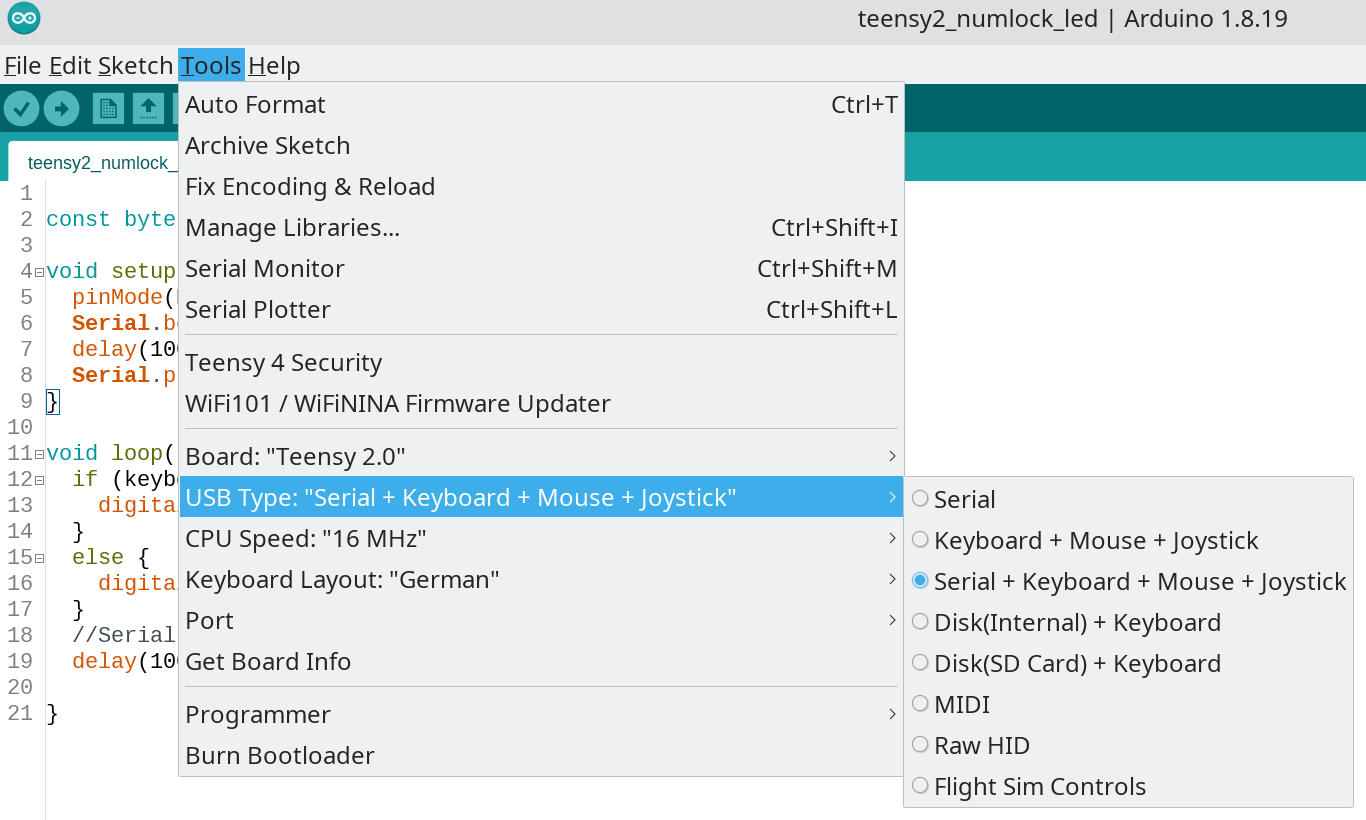Open the File menu
This screenshot has width=1366, height=820.
click(x=23, y=65)
